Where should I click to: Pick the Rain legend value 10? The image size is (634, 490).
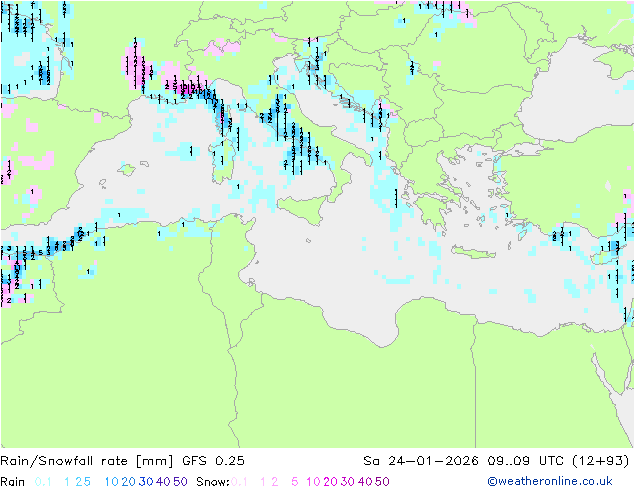pos(112,482)
